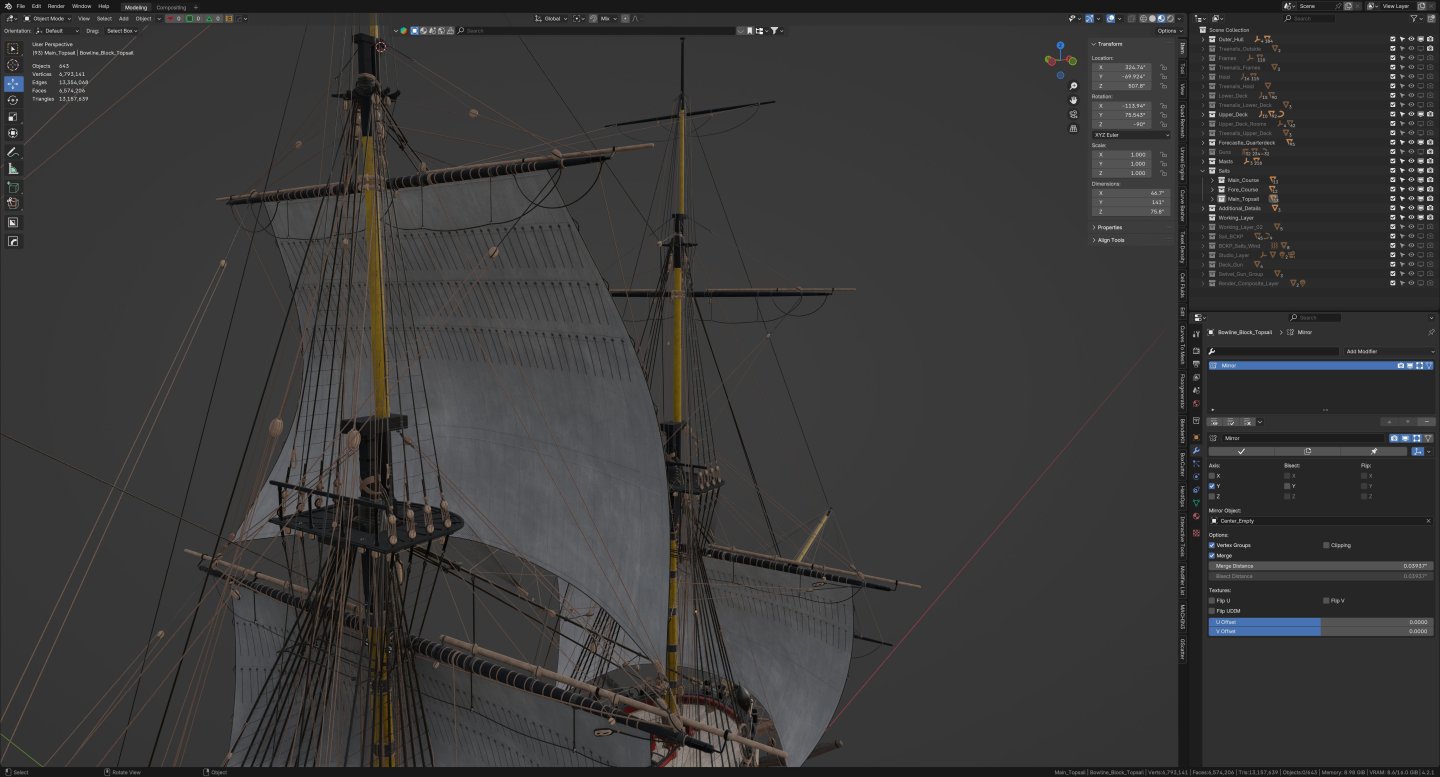Open the Material properties tab icon
Screen dimensions: 1440x777
[1196, 516]
